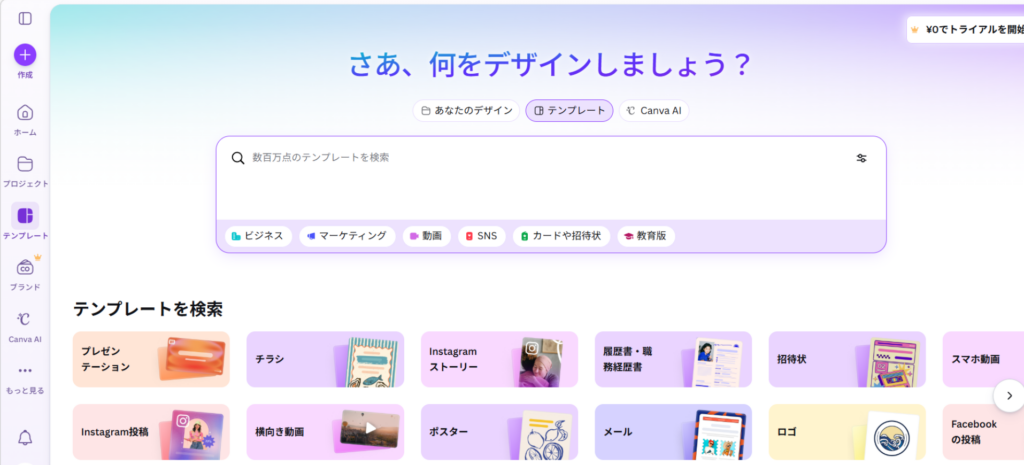Start trial via ¥0でトライアルを開始 button
Screen dimensions: 1024x465
pyautogui.click(x=966, y=29)
